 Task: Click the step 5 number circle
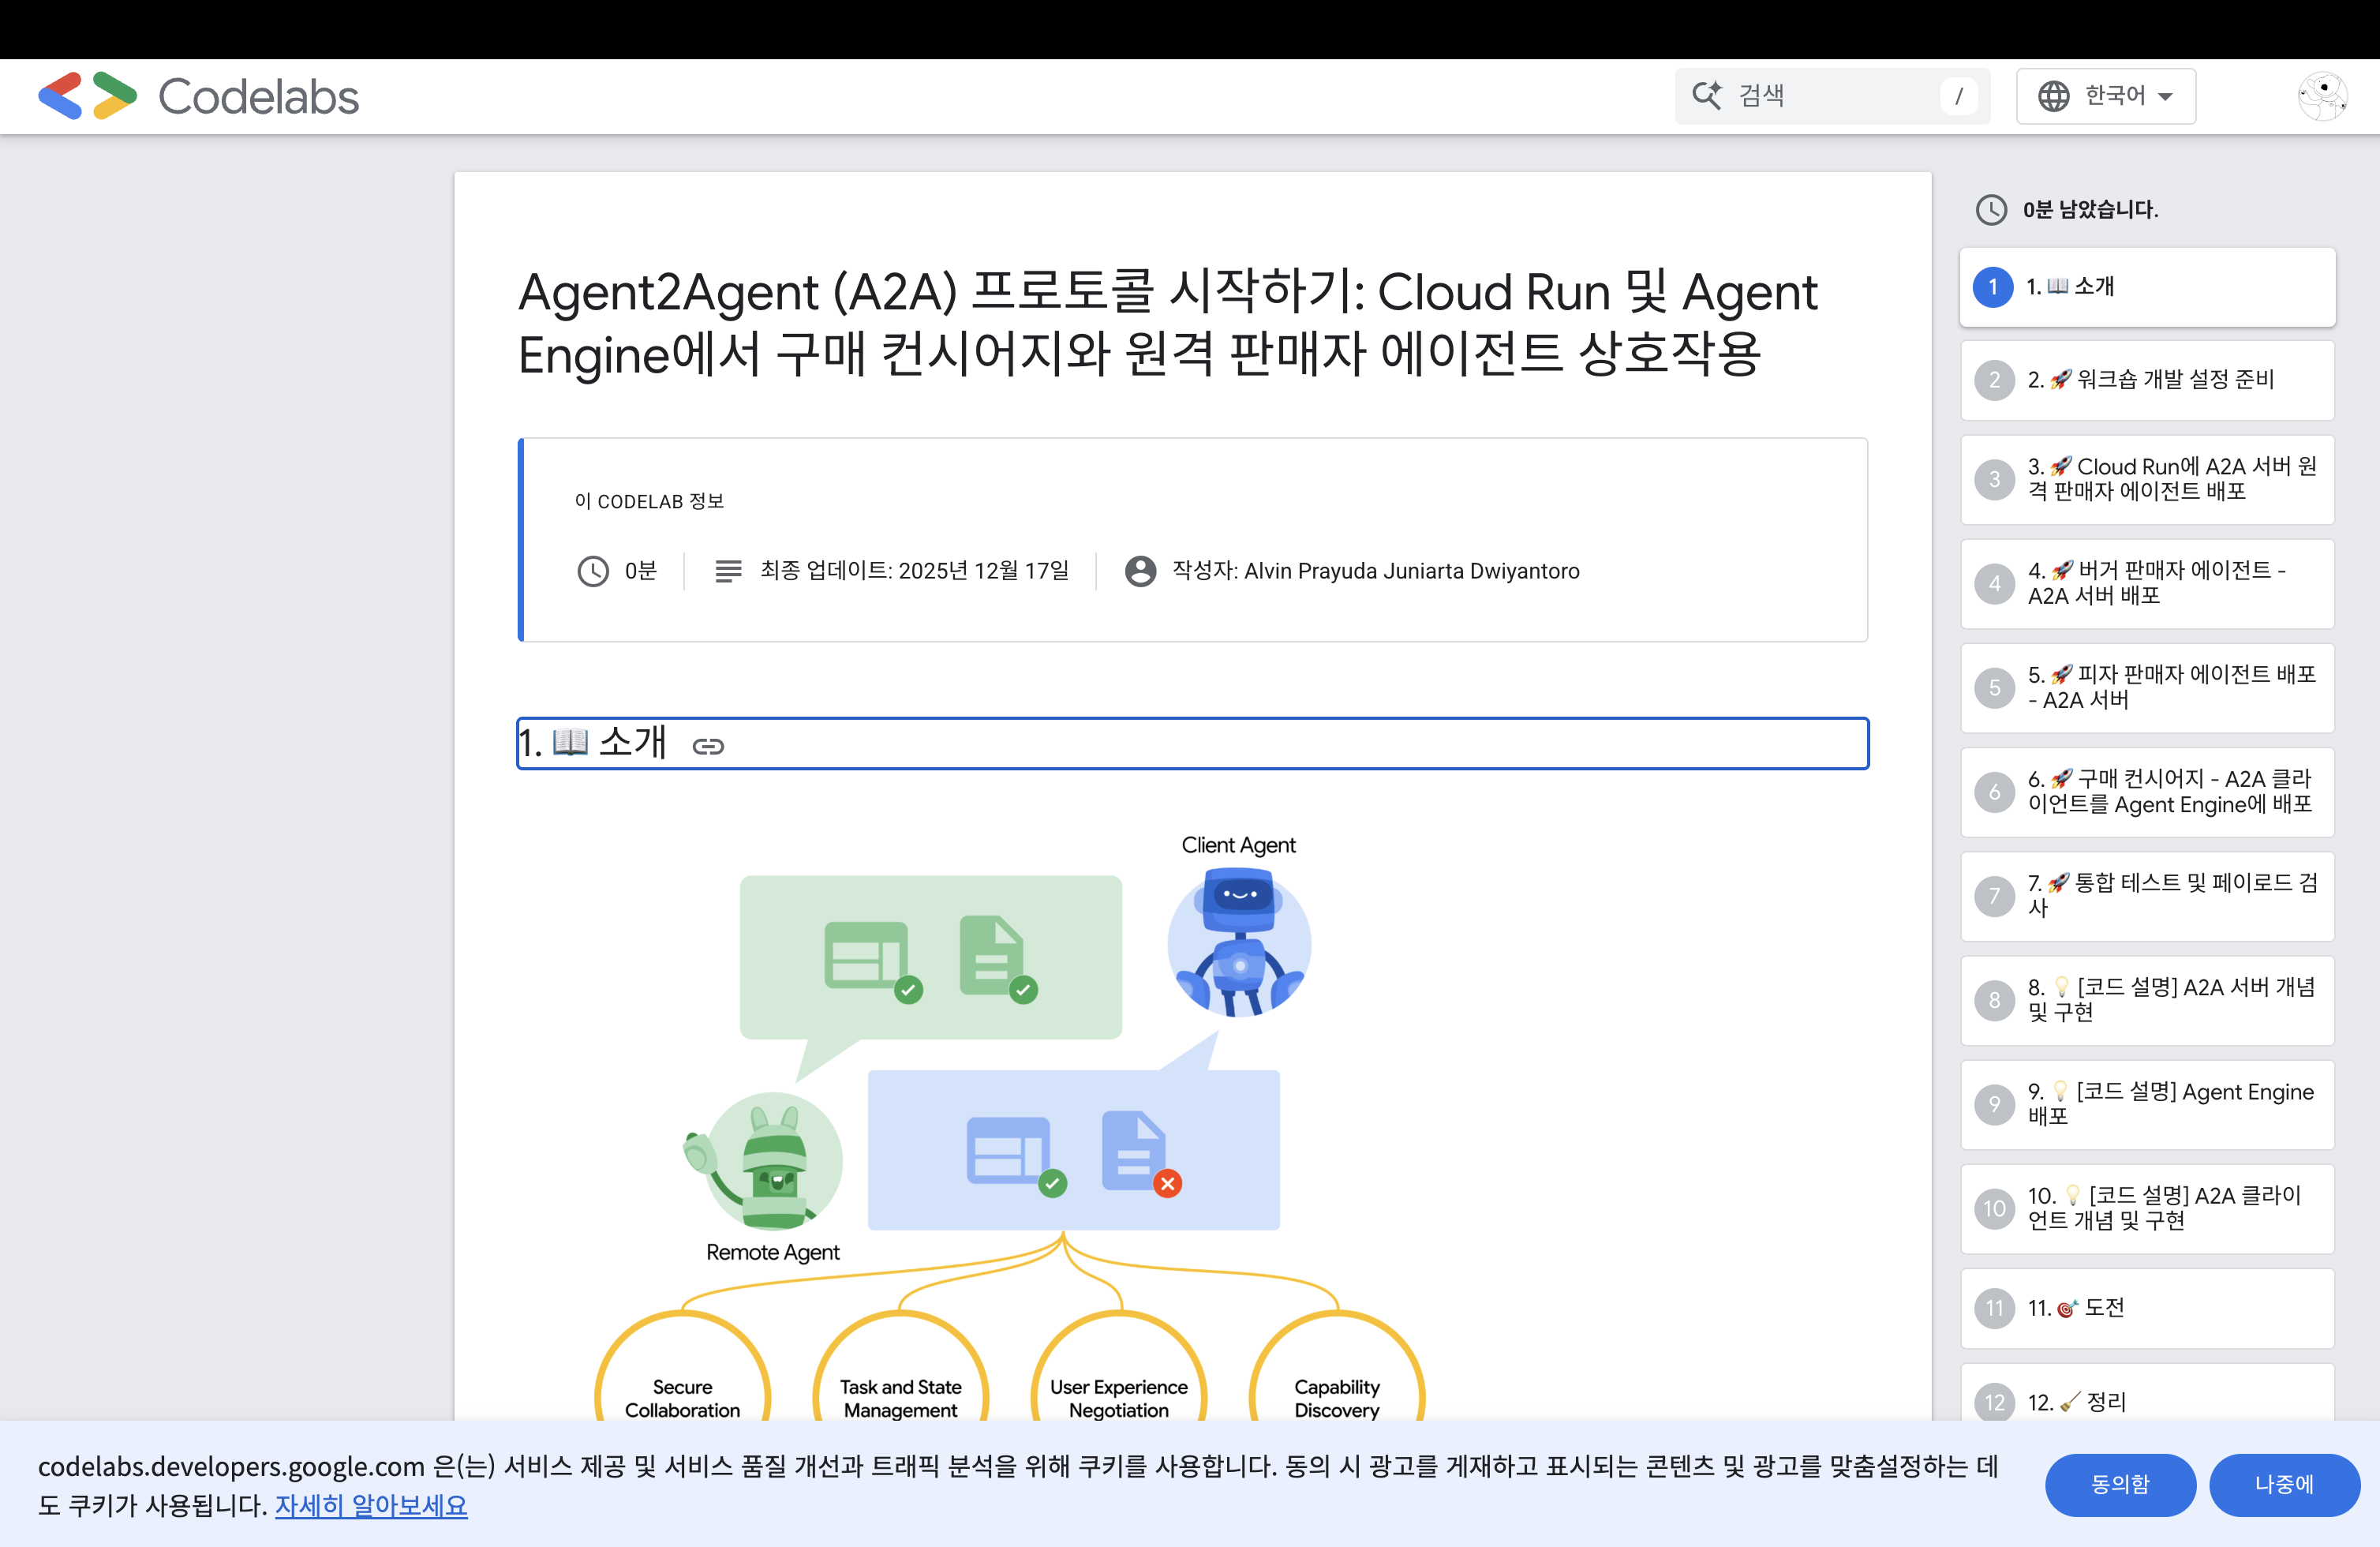[1994, 688]
